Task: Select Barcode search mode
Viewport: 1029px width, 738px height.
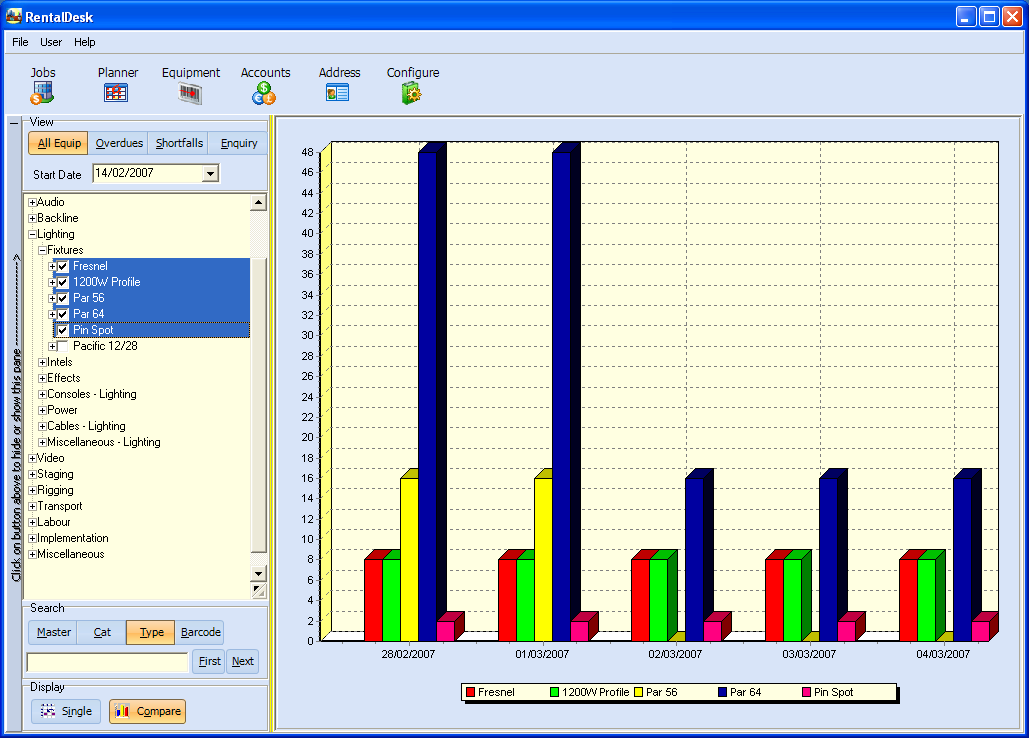Action: (200, 632)
